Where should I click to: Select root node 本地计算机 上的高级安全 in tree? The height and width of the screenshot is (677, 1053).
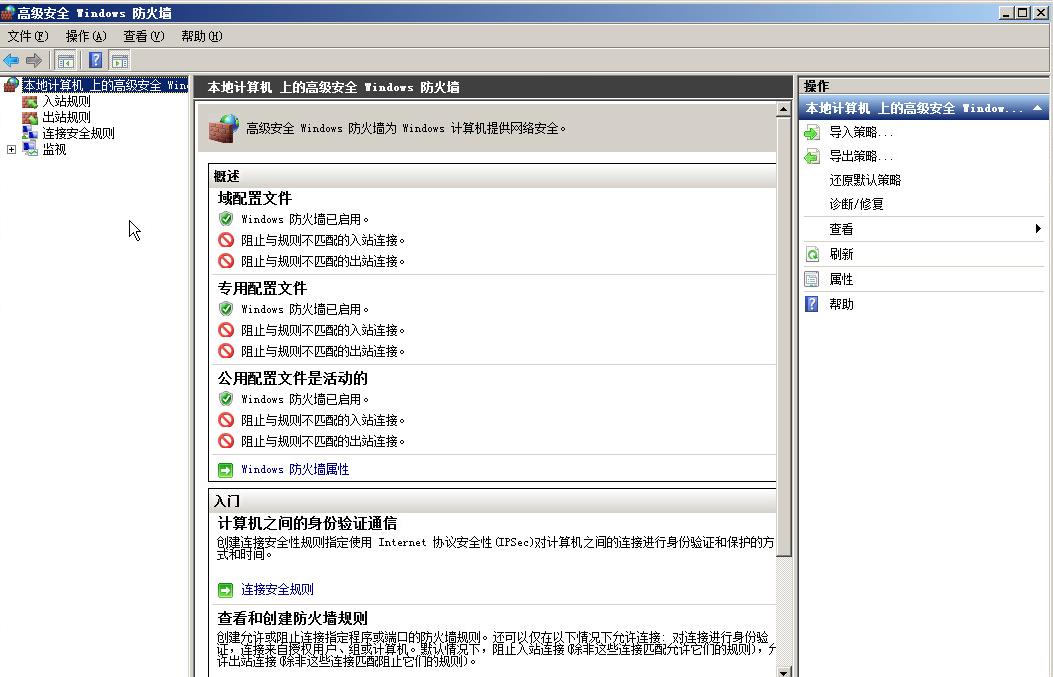[105, 85]
